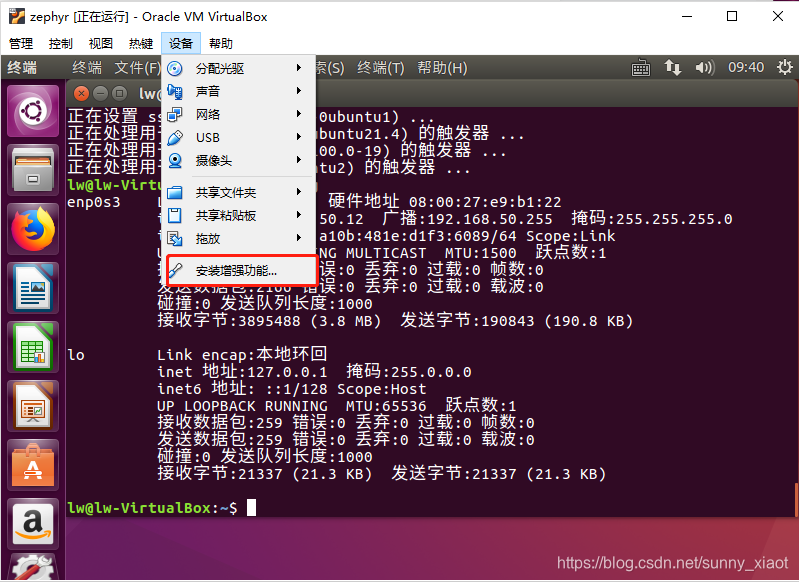799x582 pixels.
Task: Open the 视图 menu in VirtualBox
Action: (100, 43)
